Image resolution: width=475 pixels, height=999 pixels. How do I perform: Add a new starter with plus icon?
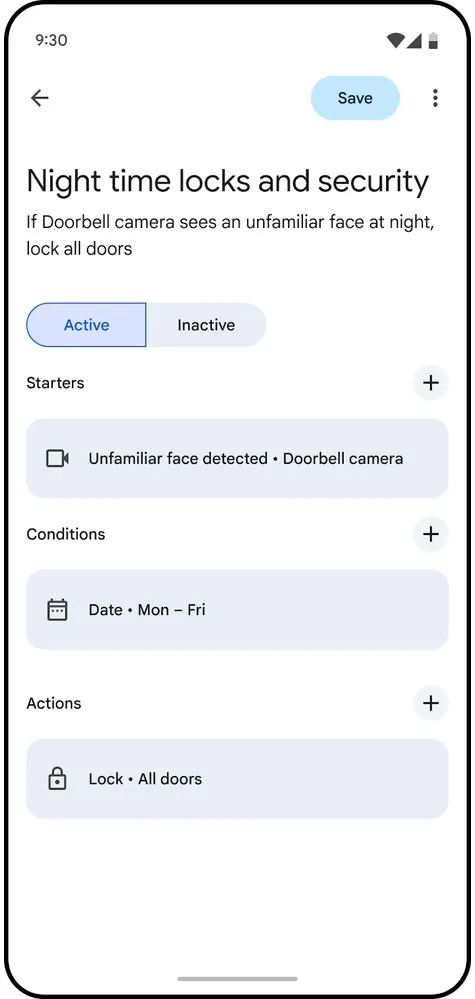click(431, 383)
